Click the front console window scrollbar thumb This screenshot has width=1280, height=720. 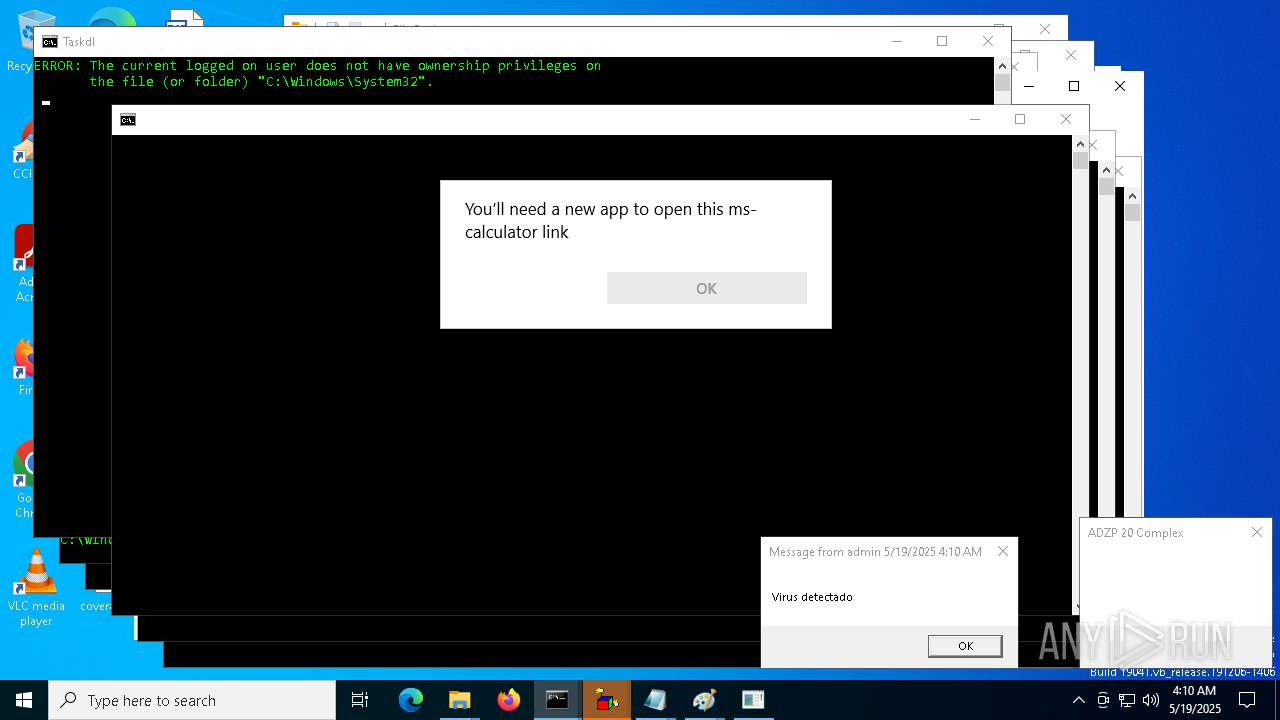pos(1080,160)
